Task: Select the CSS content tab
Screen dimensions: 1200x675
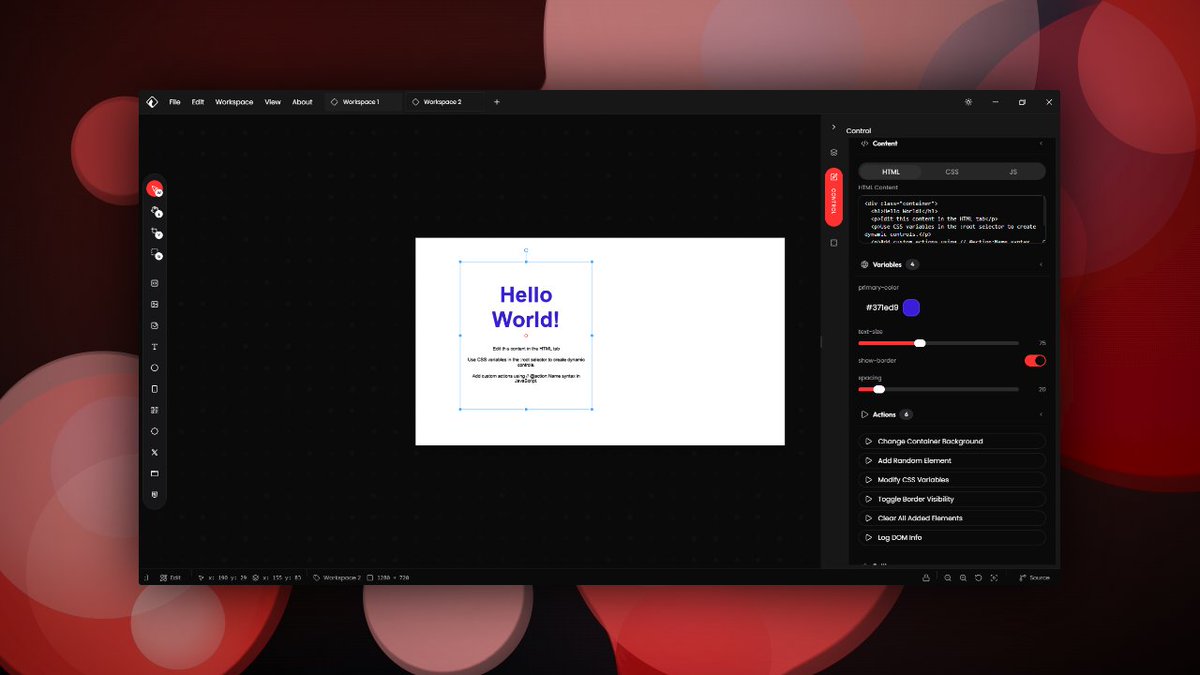Action: [x=952, y=172]
